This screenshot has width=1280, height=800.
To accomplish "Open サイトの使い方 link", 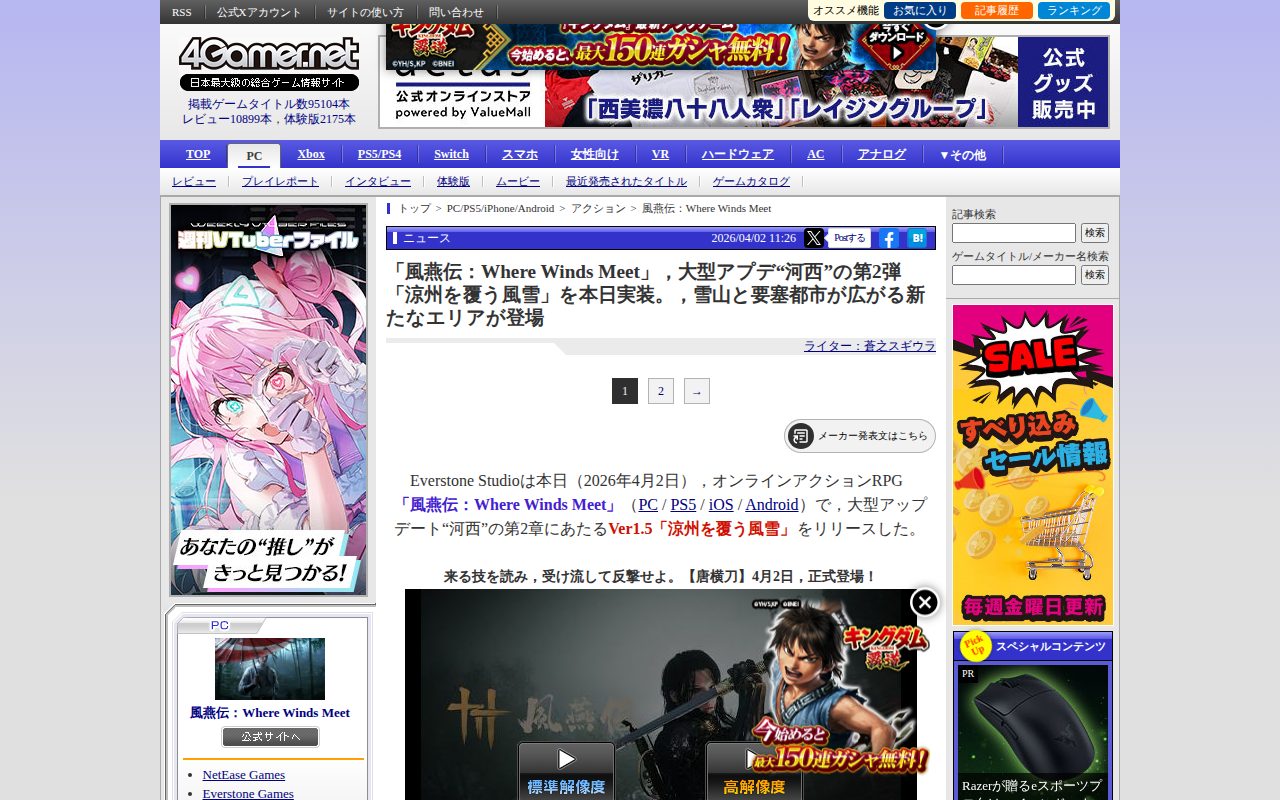I will pos(365,12).
